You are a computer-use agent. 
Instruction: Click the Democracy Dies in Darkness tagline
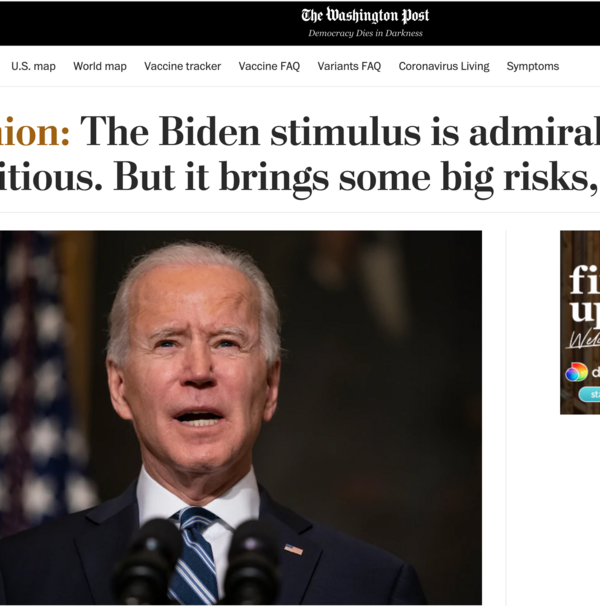(365, 33)
